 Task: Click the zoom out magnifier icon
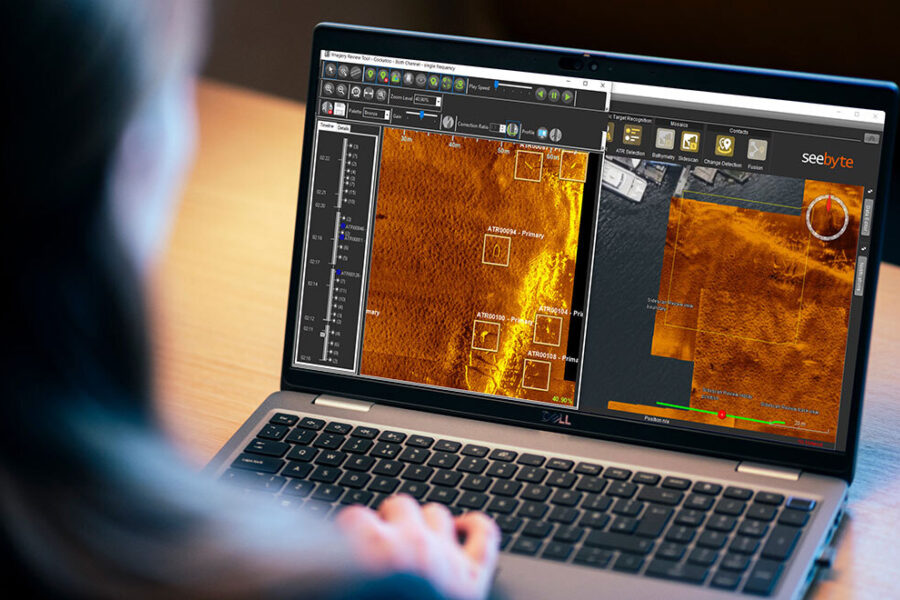pyautogui.click(x=342, y=90)
